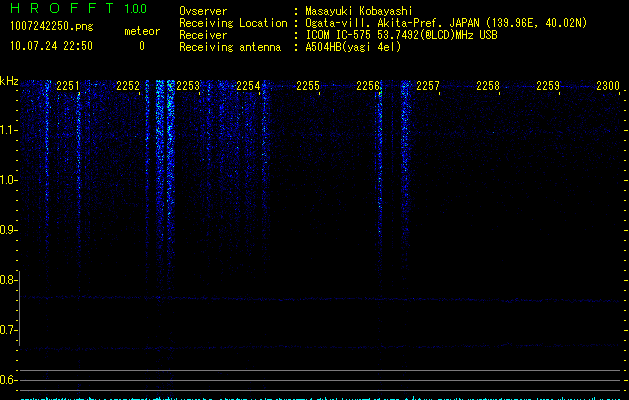Click the 'meteor' label
This screenshot has height=400, width=629.
142,31
